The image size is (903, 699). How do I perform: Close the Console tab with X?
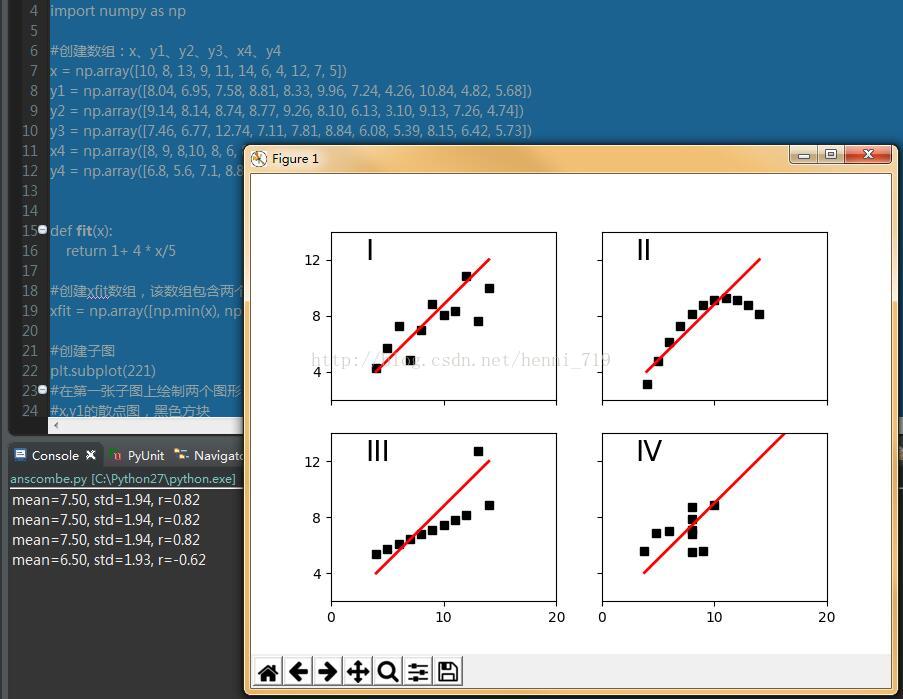(91, 455)
